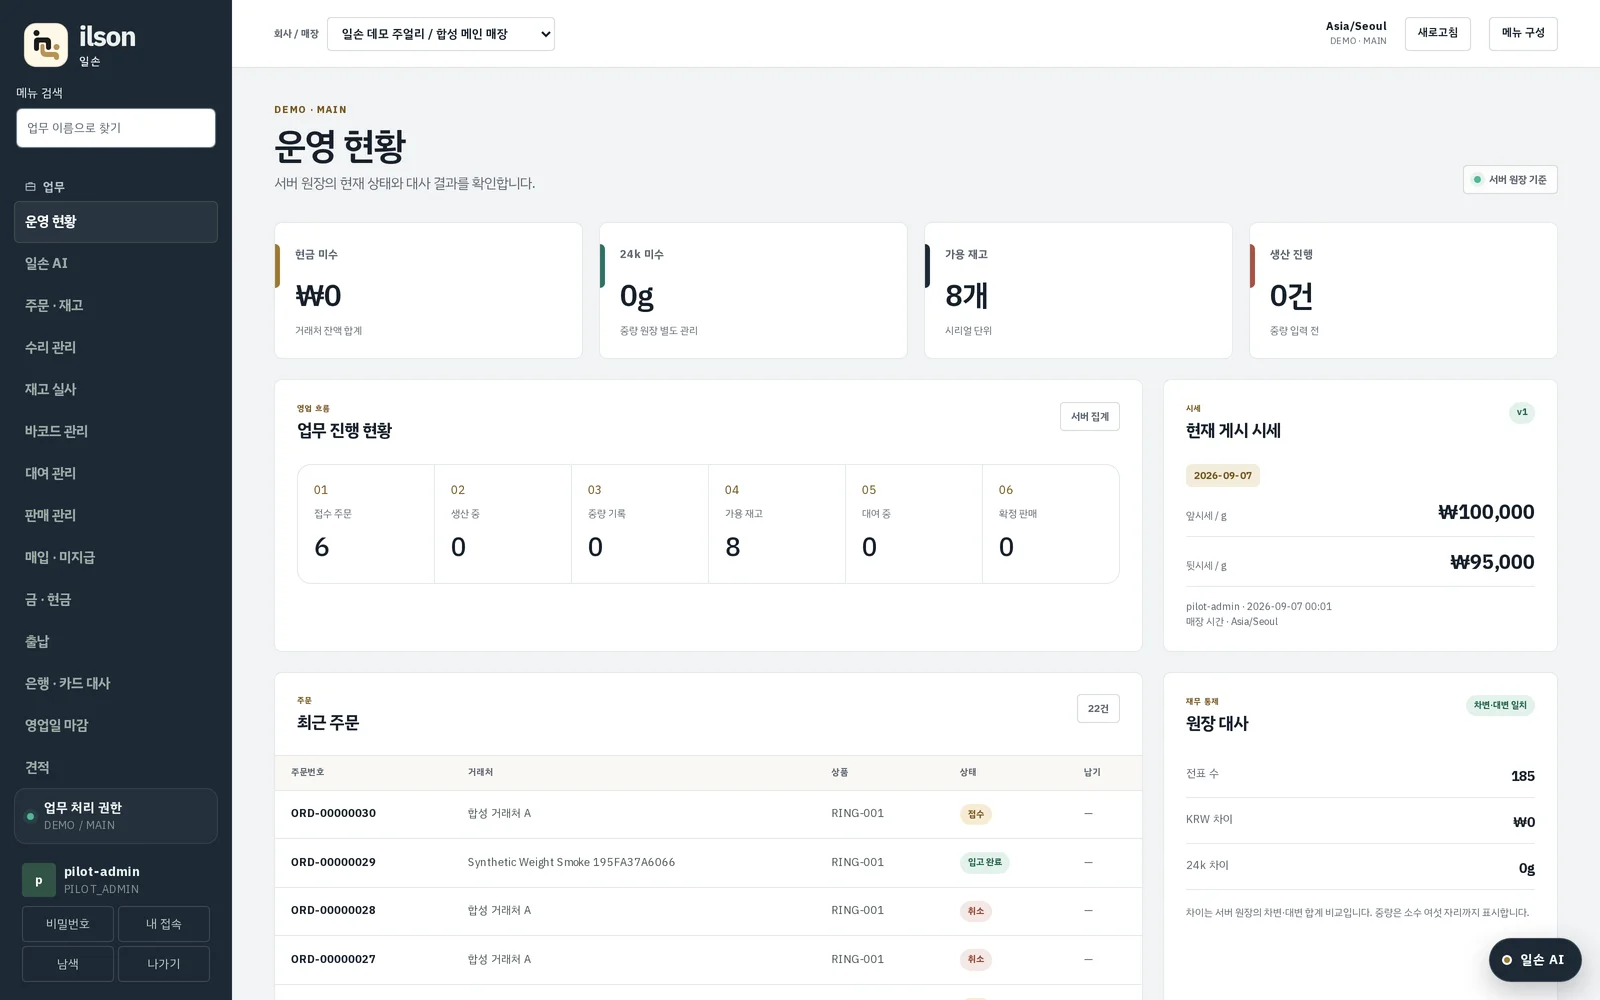This screenshot has width=1600, height=1000.
Task: Select 운영 현황 in the sidebar
Action: [x=116, y=222]
